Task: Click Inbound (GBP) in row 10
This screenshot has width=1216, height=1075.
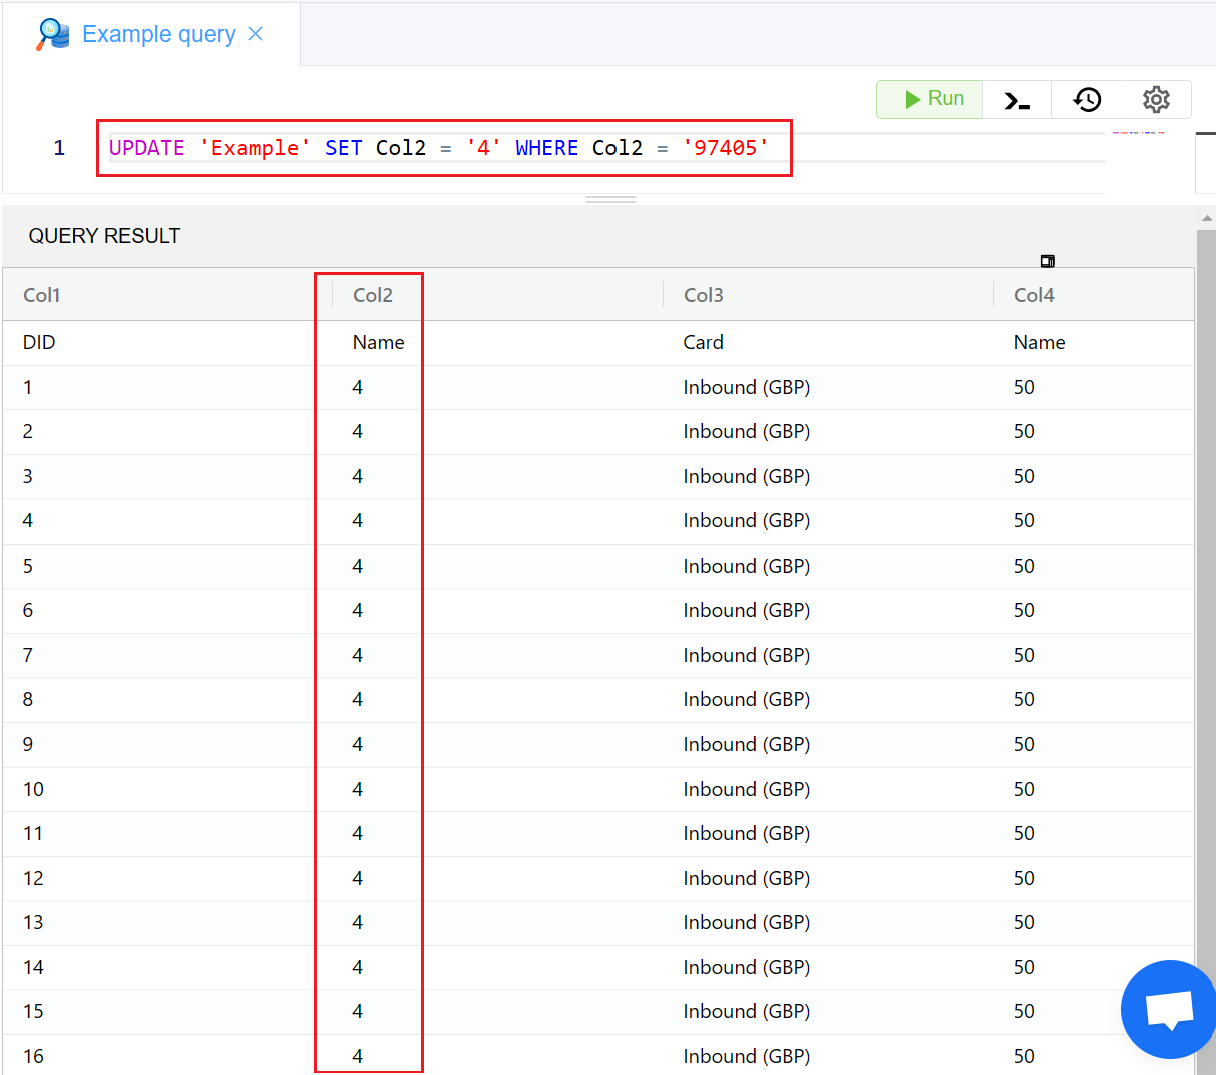Action: [x=746, y=789]
